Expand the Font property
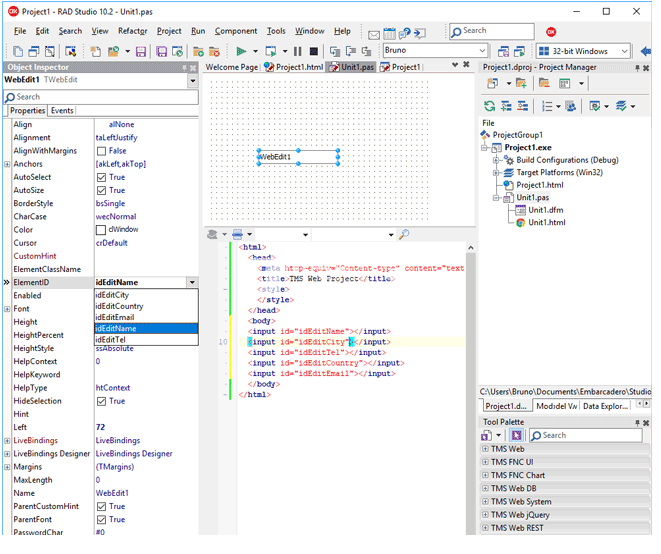 [7, 309]
